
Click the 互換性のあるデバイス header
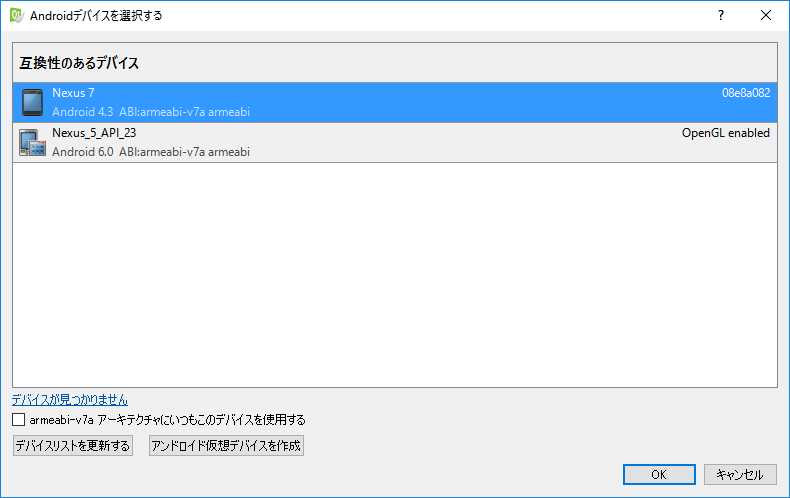[79, 63]
